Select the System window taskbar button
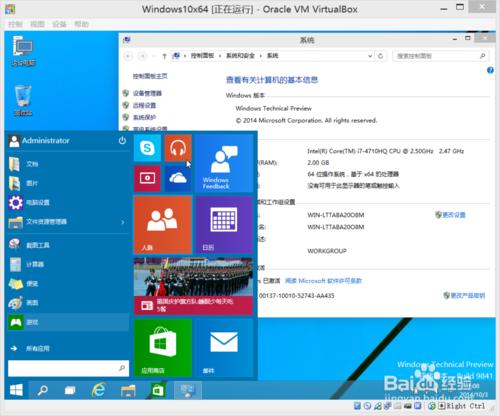500x416 pixels. tap(187, 390)
